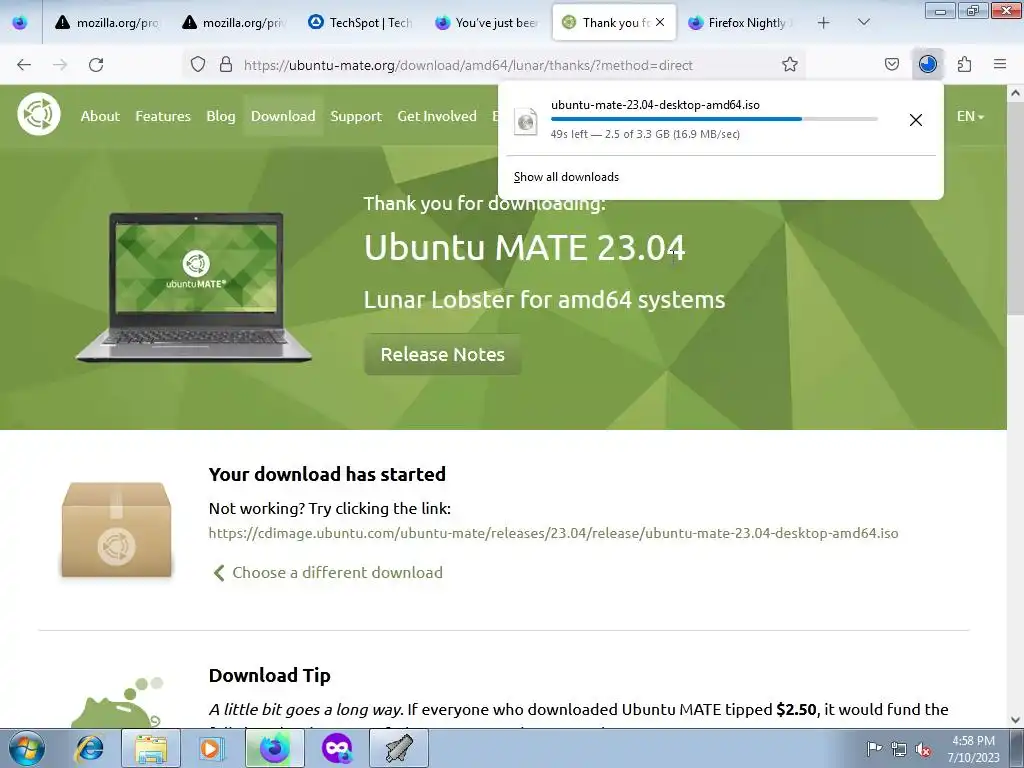The image size is (1024, 768).
Task: Switch to the TechSpot tab
Action: point(360,23)
